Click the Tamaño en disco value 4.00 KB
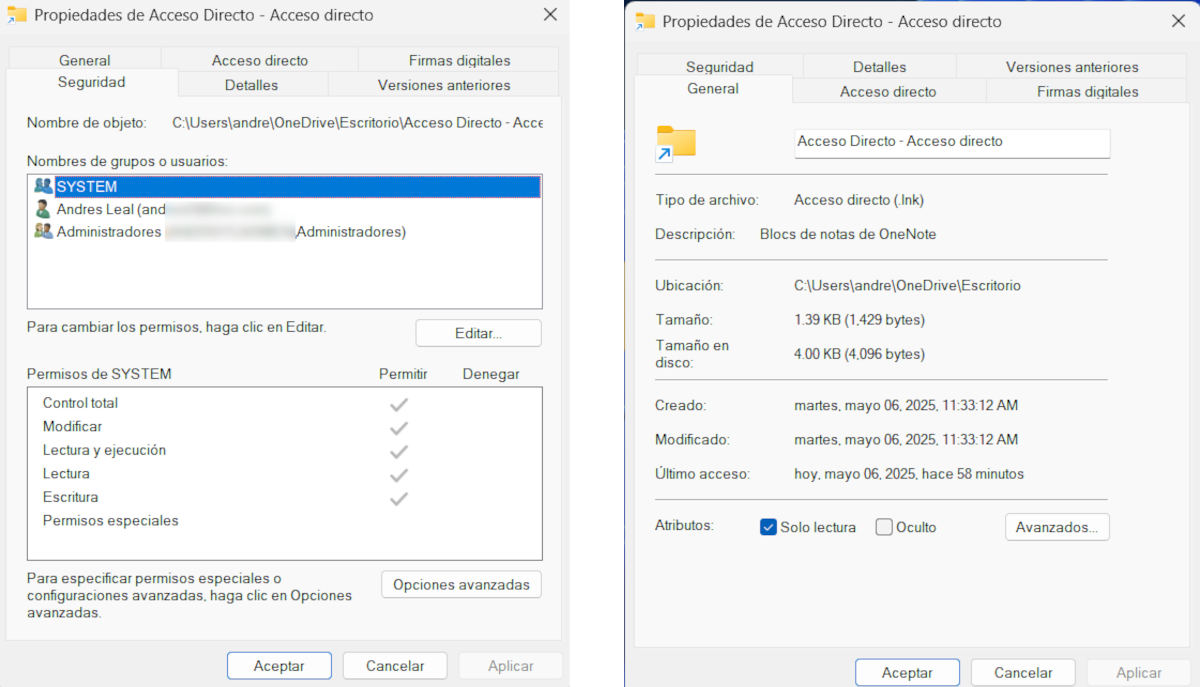Image resolution: width=1200 pixels, height=687 pixels. point(859,354)
